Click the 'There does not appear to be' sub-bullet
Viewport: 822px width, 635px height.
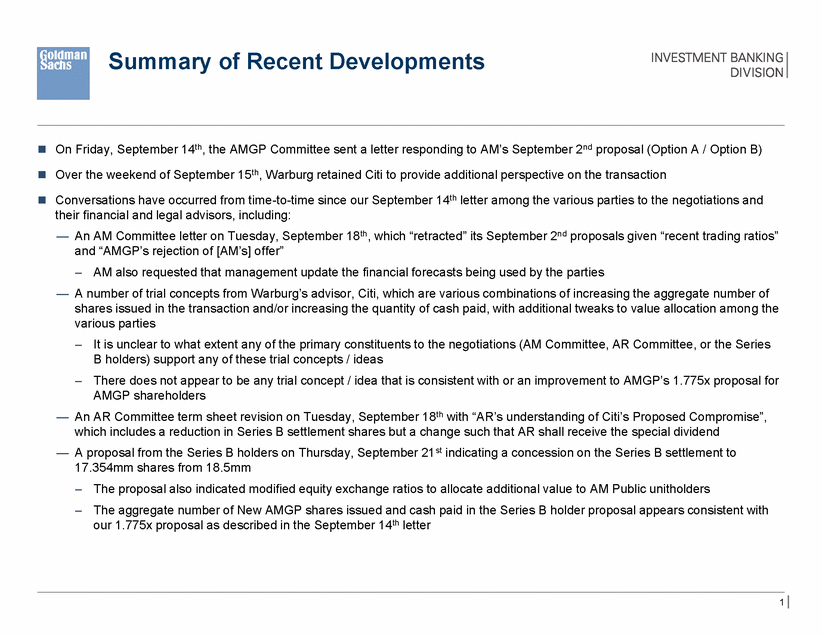click(430, 380)
